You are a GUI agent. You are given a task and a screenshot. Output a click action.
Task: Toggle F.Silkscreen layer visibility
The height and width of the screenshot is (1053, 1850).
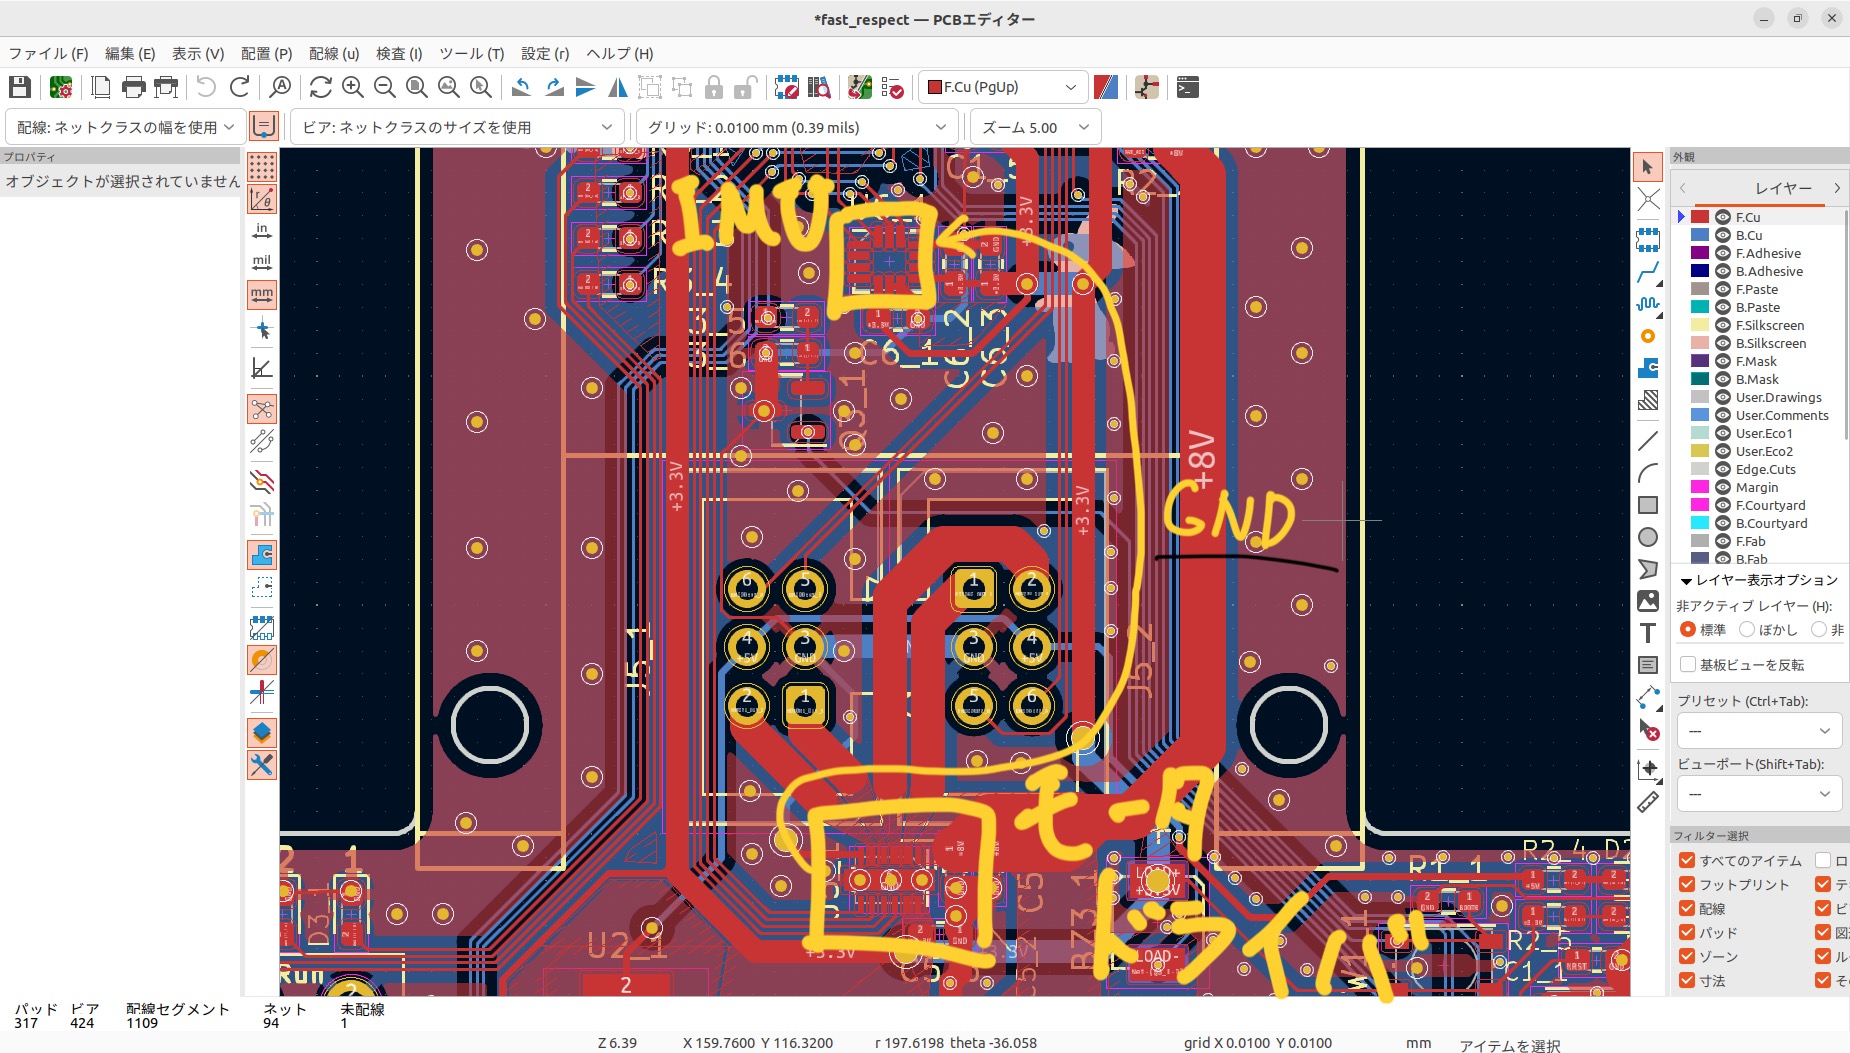tap(1723, 325)
